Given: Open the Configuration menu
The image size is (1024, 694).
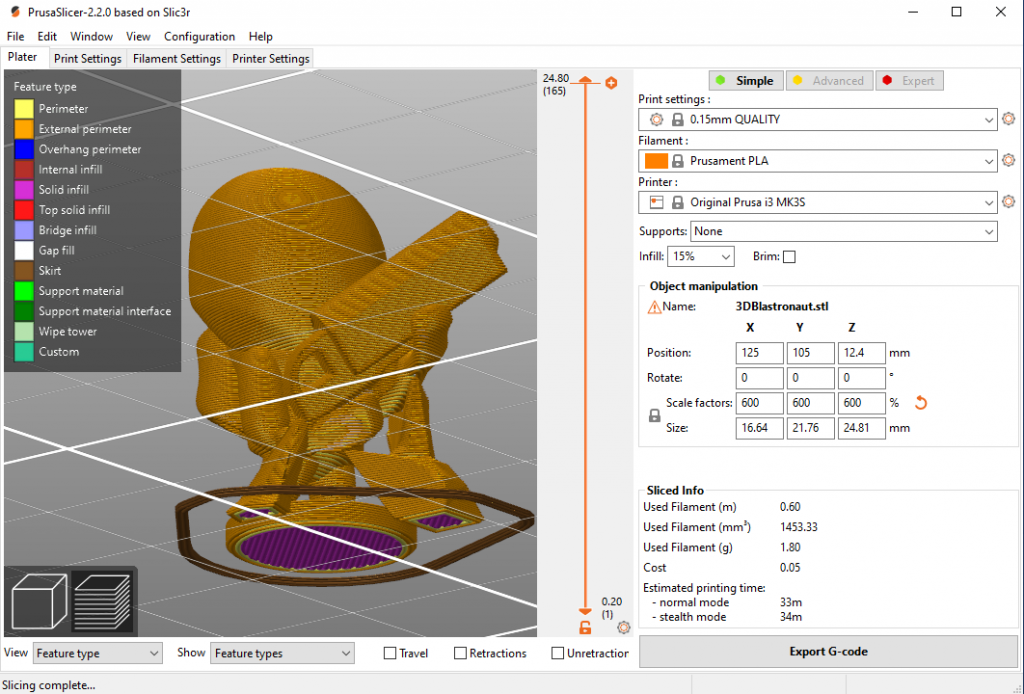Looking at the screenshot, I should [x=199, y=37].
